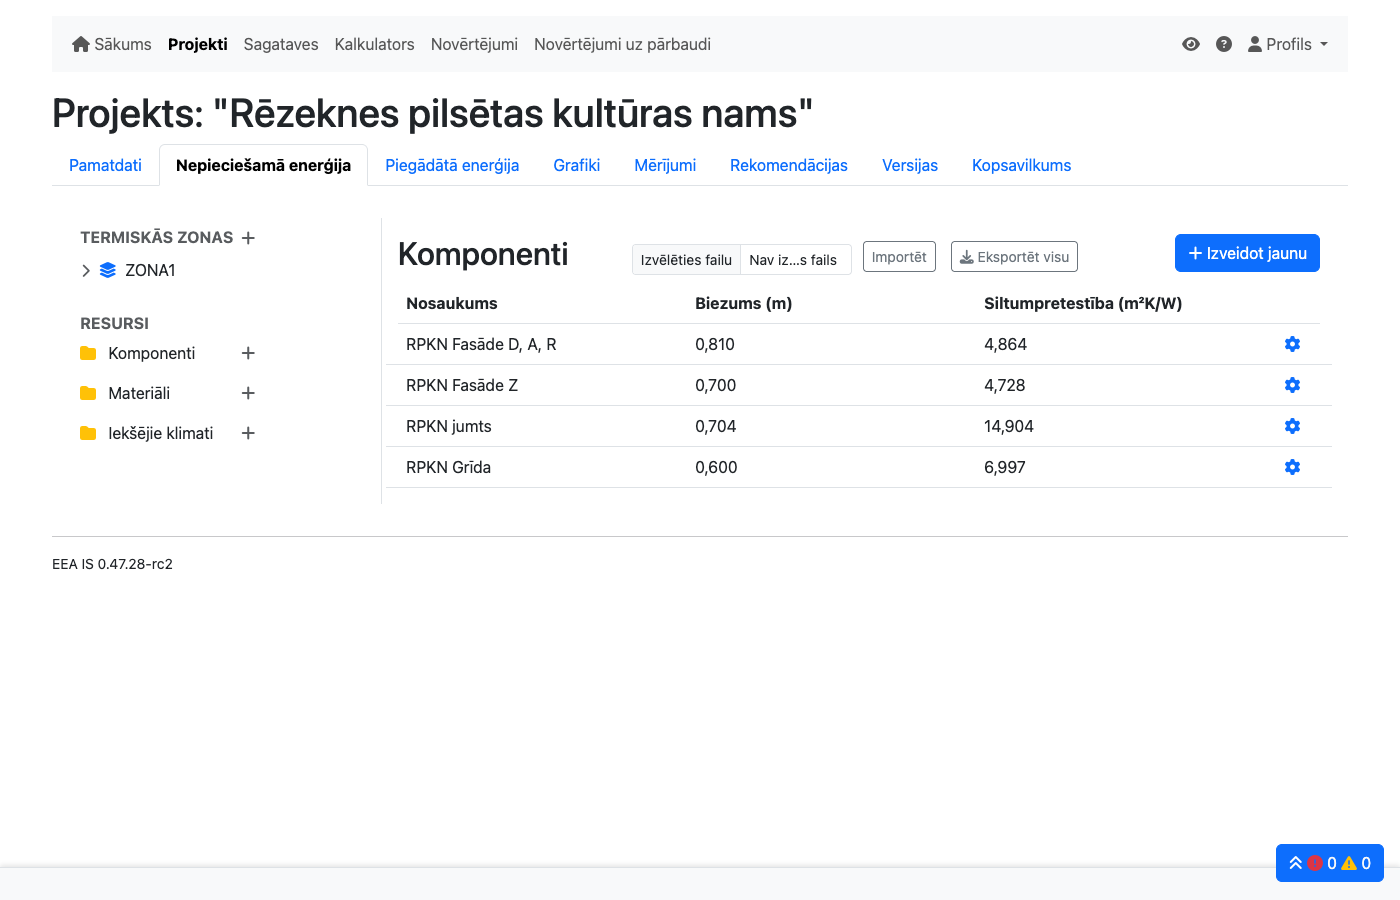Click the Materiāli folder icon

coord(87,393)
